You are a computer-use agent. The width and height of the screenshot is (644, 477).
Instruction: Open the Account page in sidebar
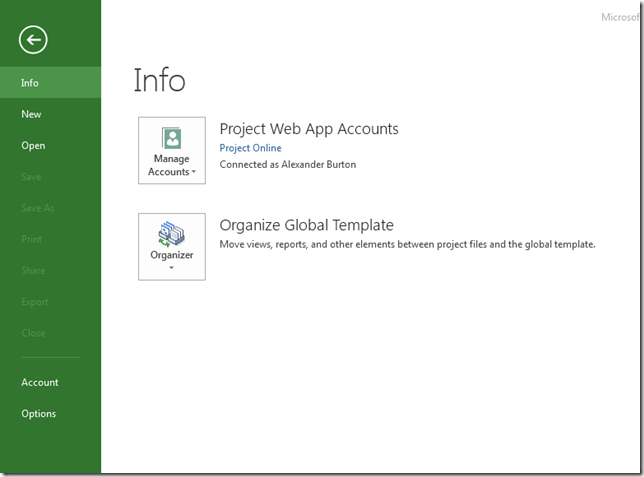(50, 382)
